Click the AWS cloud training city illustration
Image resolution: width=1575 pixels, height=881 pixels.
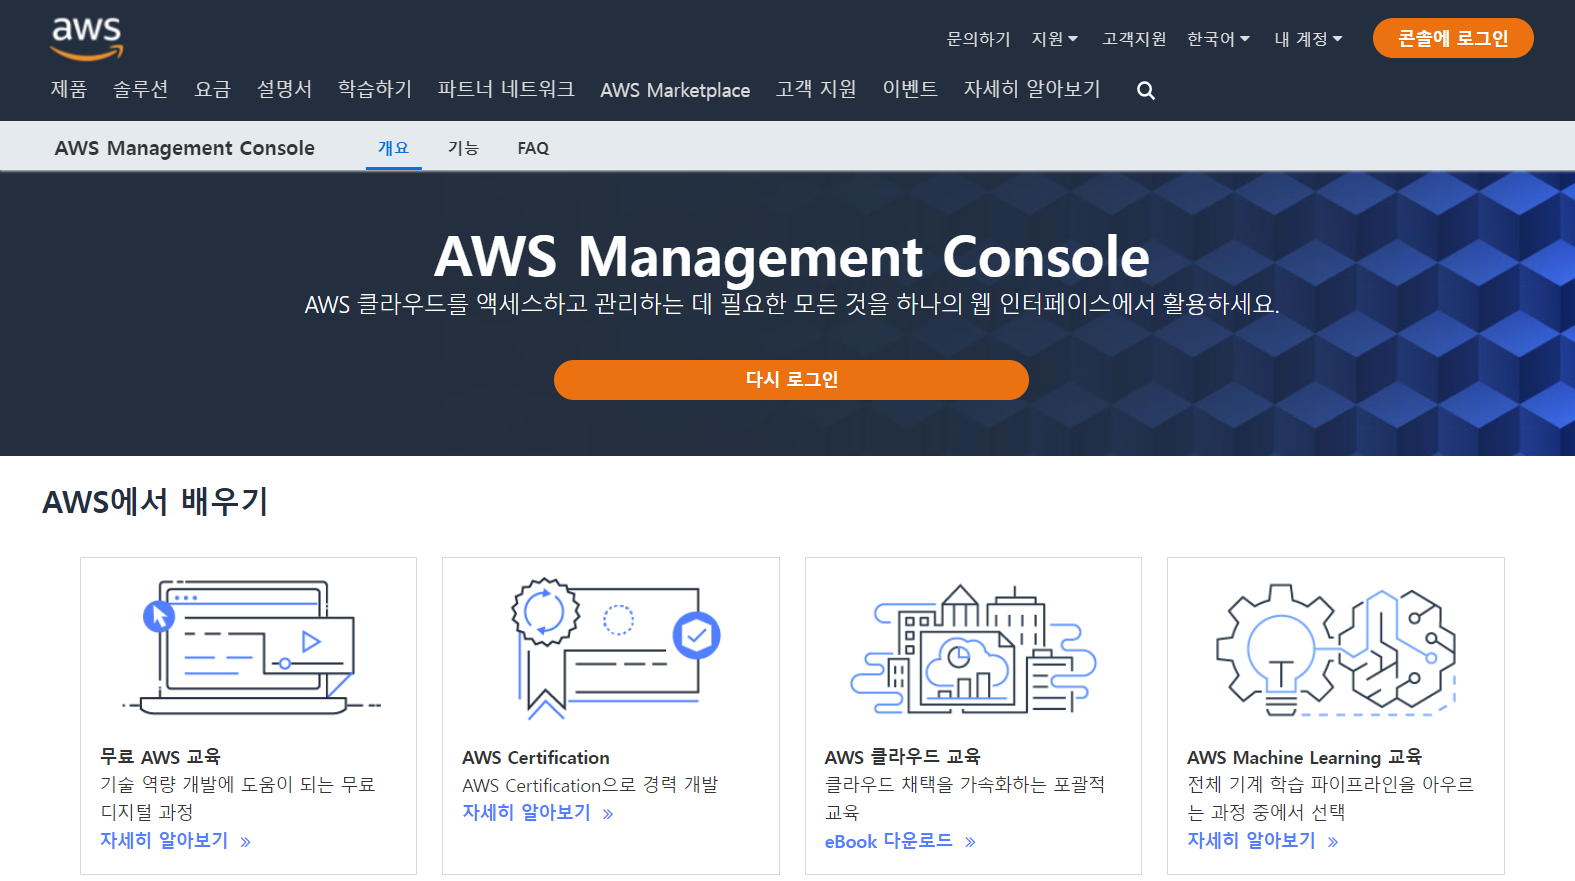973,649
